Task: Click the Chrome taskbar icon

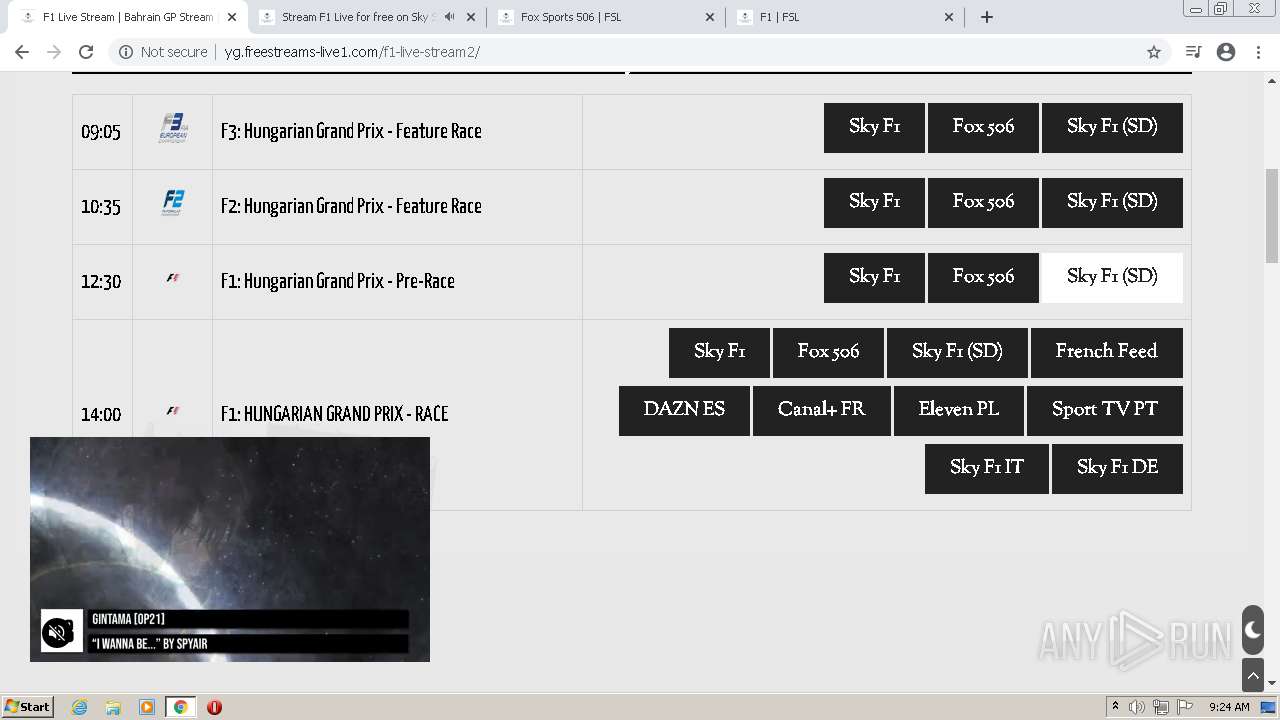Action: coord(181,707)
